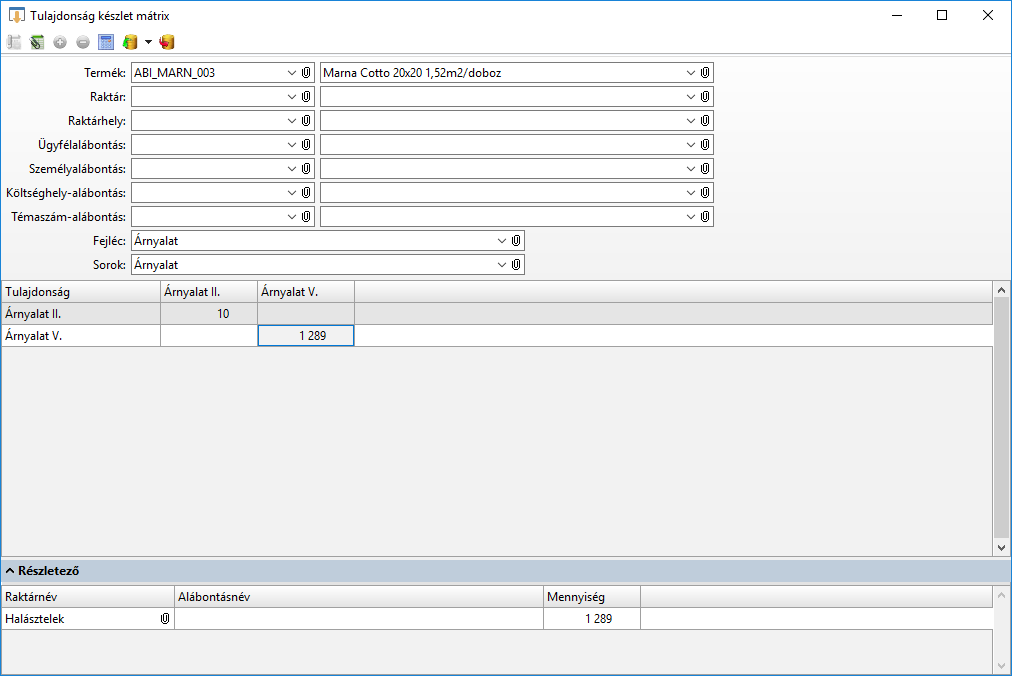Open the Fejléc Árnyalat dropdown arrow

[501, 241]
